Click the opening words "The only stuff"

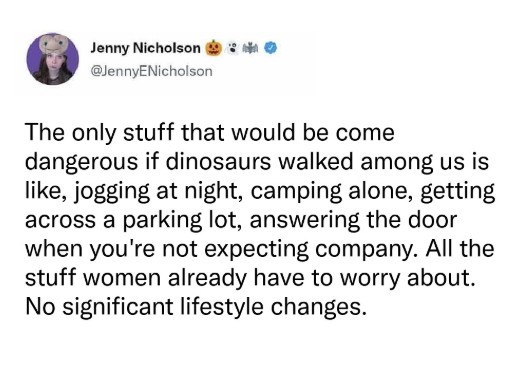click(100, 134)
